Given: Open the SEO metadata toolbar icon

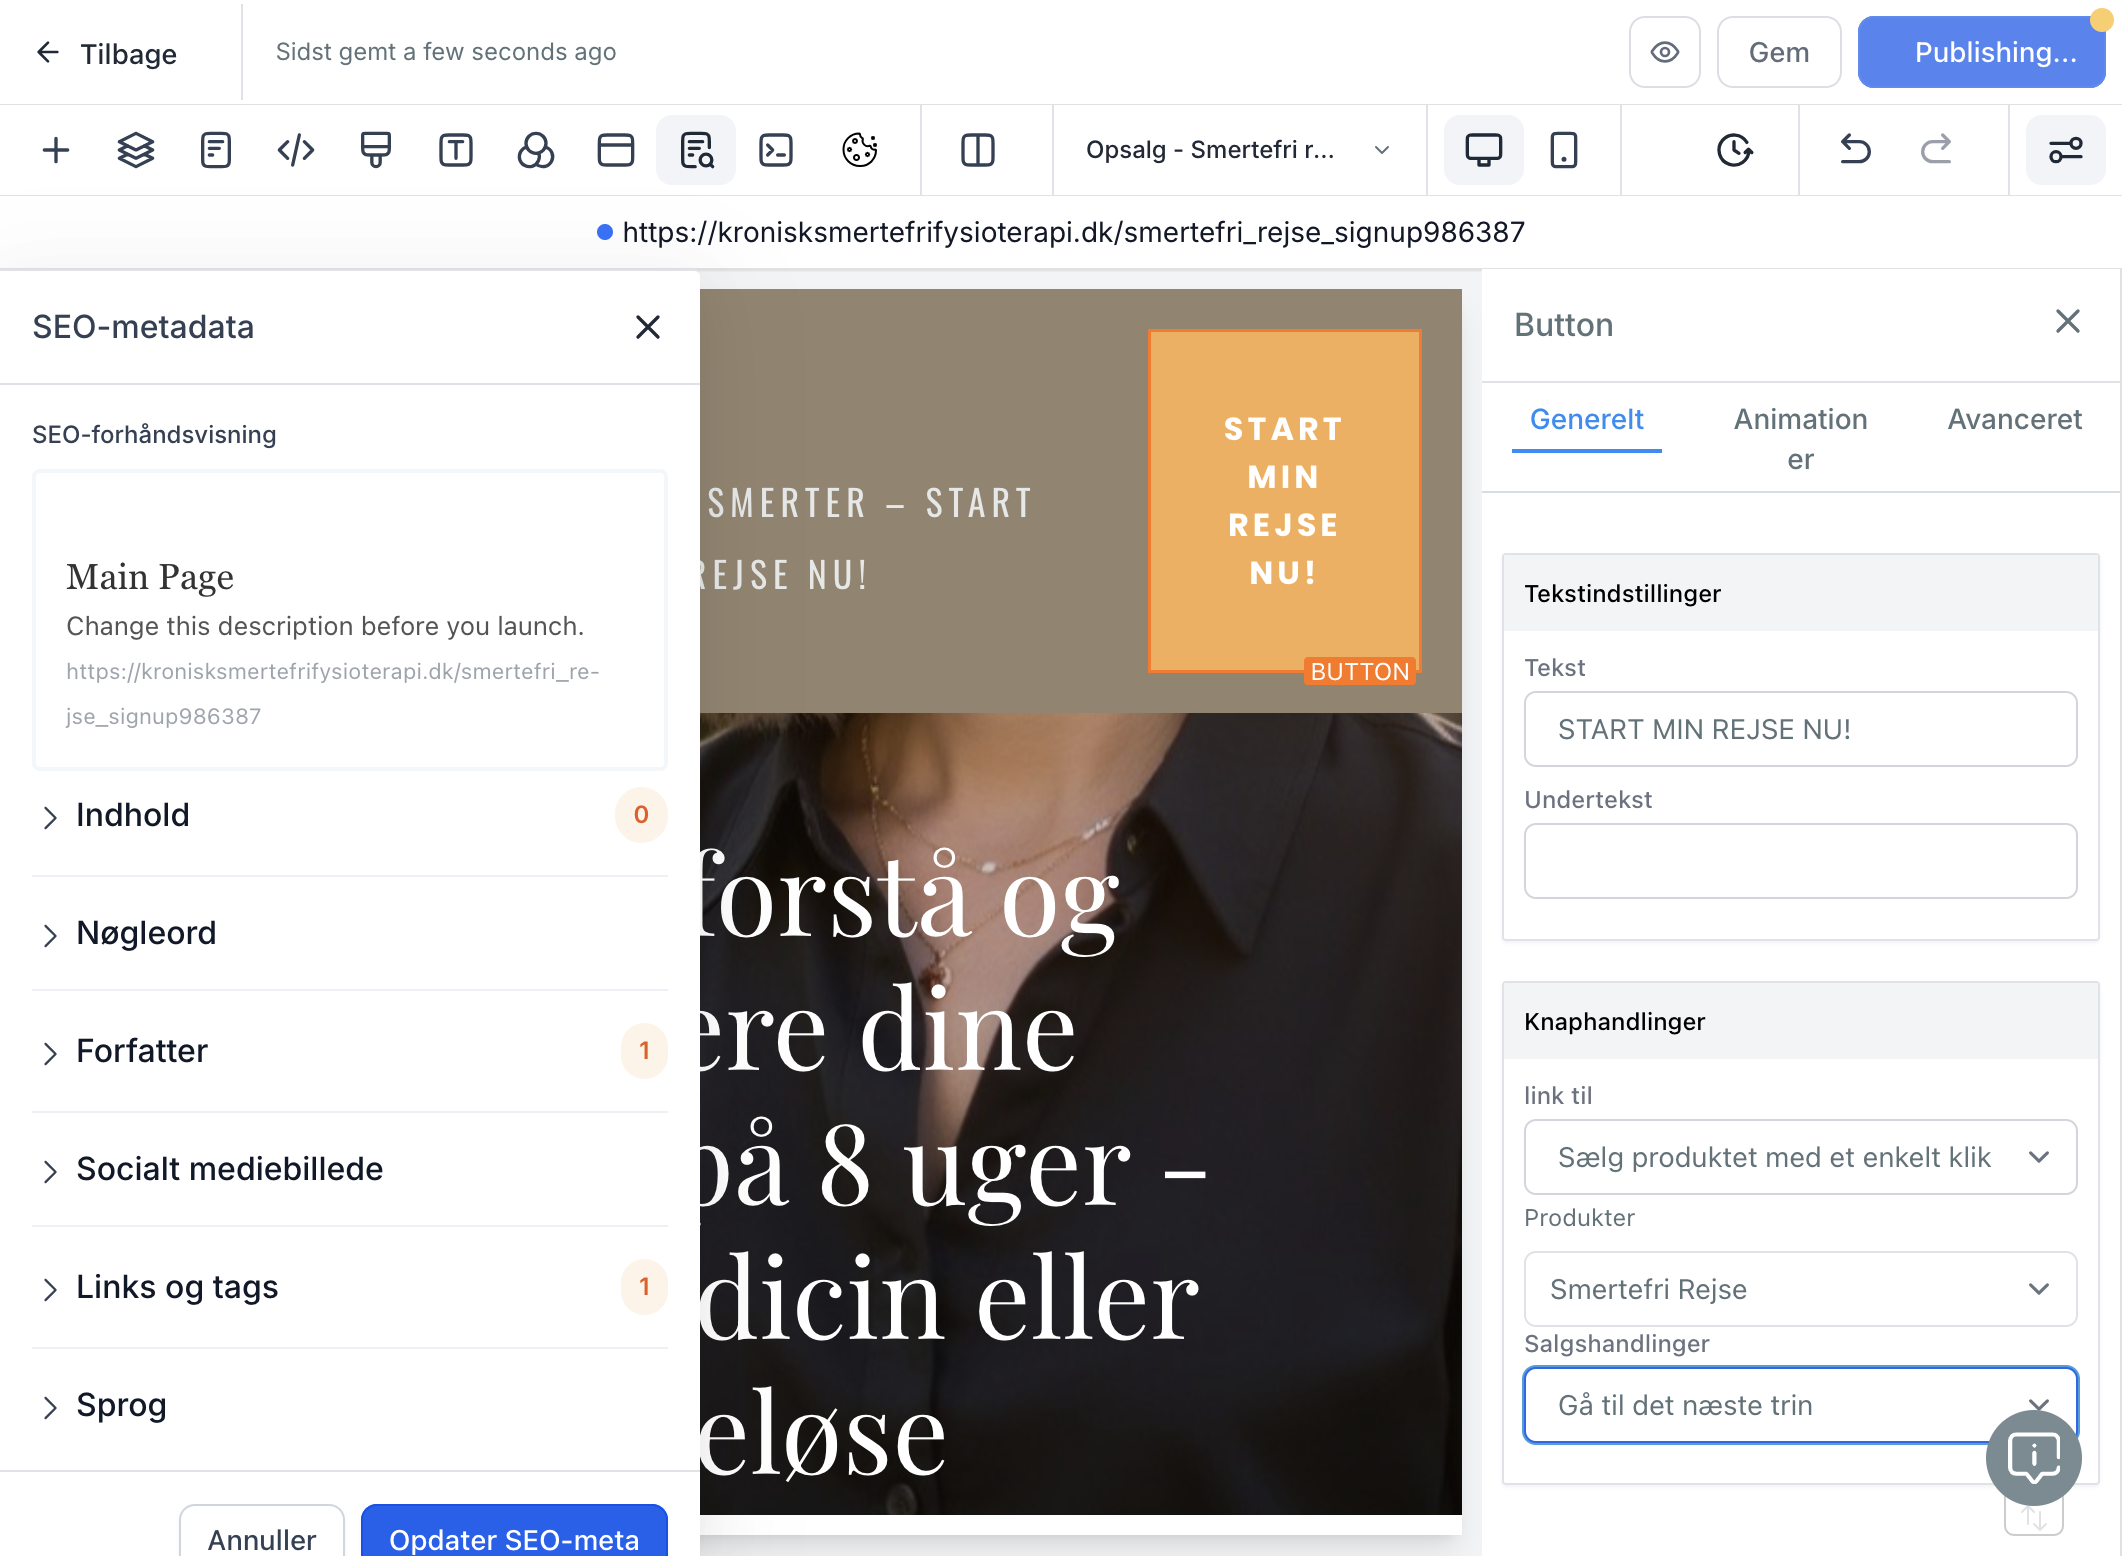Looking at the screenshot, I should [x=696, y=150].
